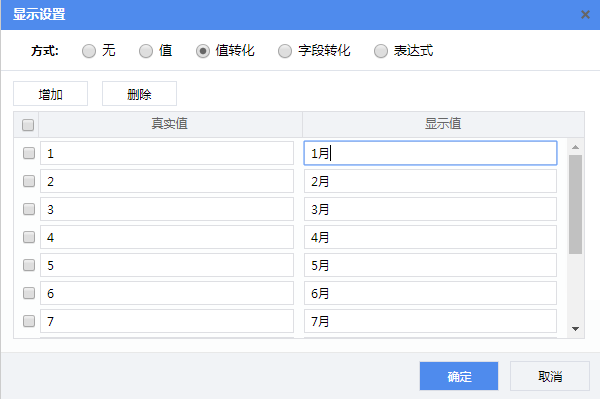Click the scrollbar down arrow
This screenshot has width=600, height=399.
[x=575, y=329]
